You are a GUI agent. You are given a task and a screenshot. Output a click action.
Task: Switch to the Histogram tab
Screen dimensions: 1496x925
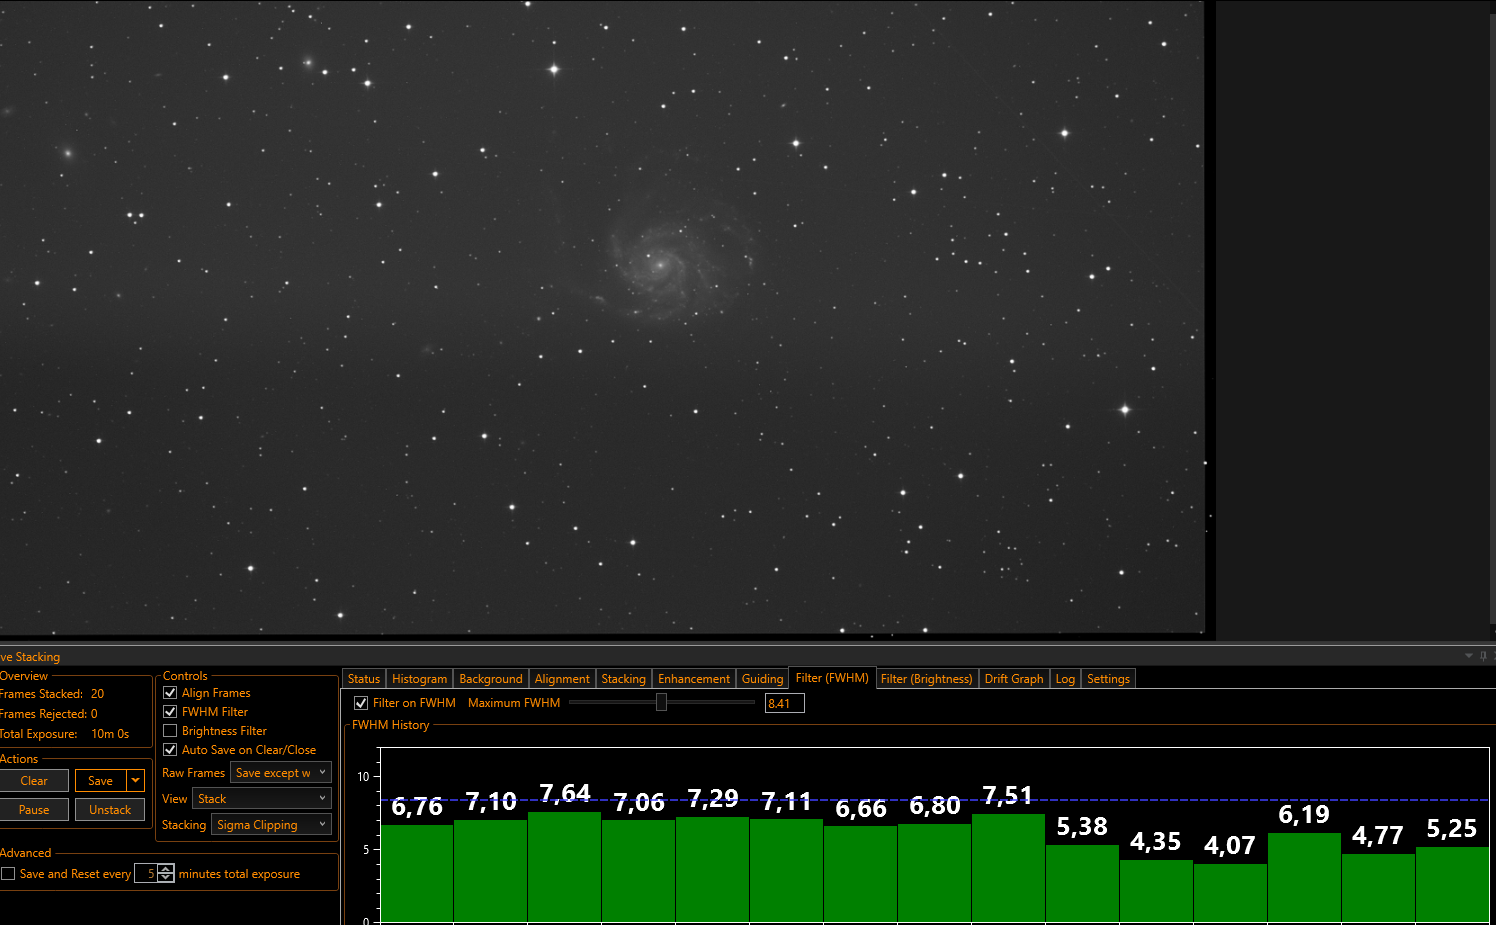point(420,679)
